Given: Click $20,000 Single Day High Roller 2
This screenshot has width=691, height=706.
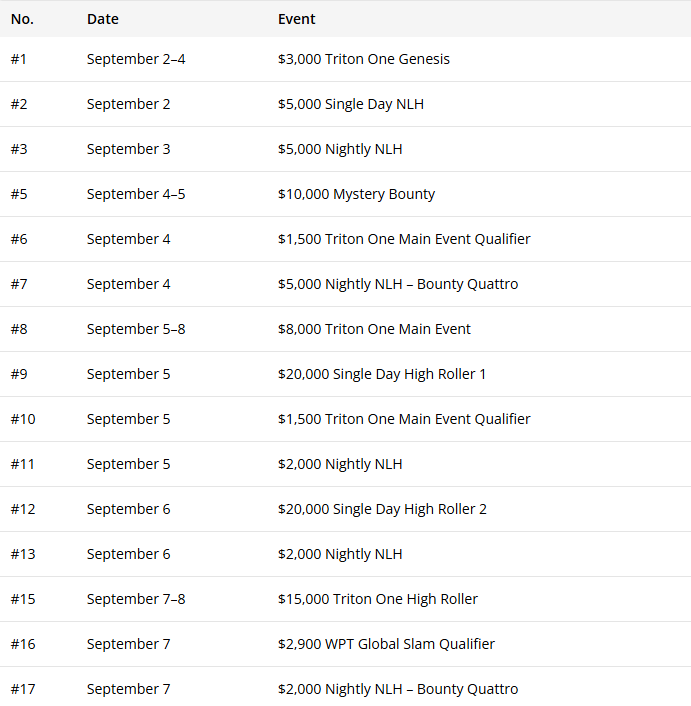Looking at the screenshot, I should coord(382,509).
